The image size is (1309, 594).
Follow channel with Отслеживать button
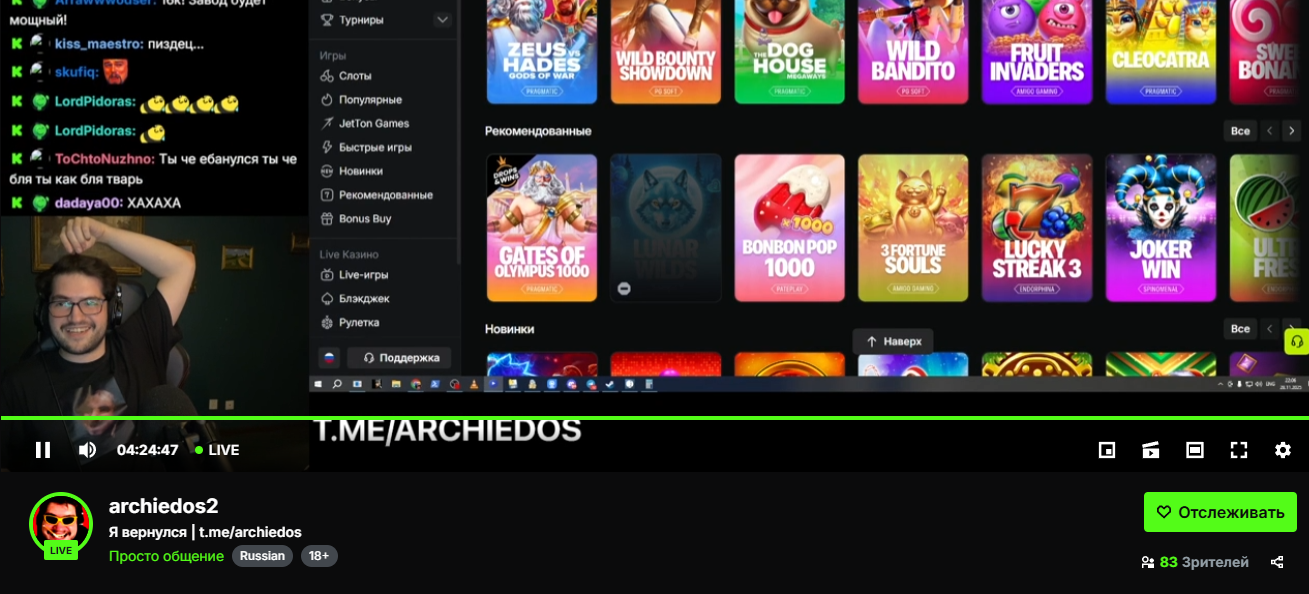click(1220, 512)
